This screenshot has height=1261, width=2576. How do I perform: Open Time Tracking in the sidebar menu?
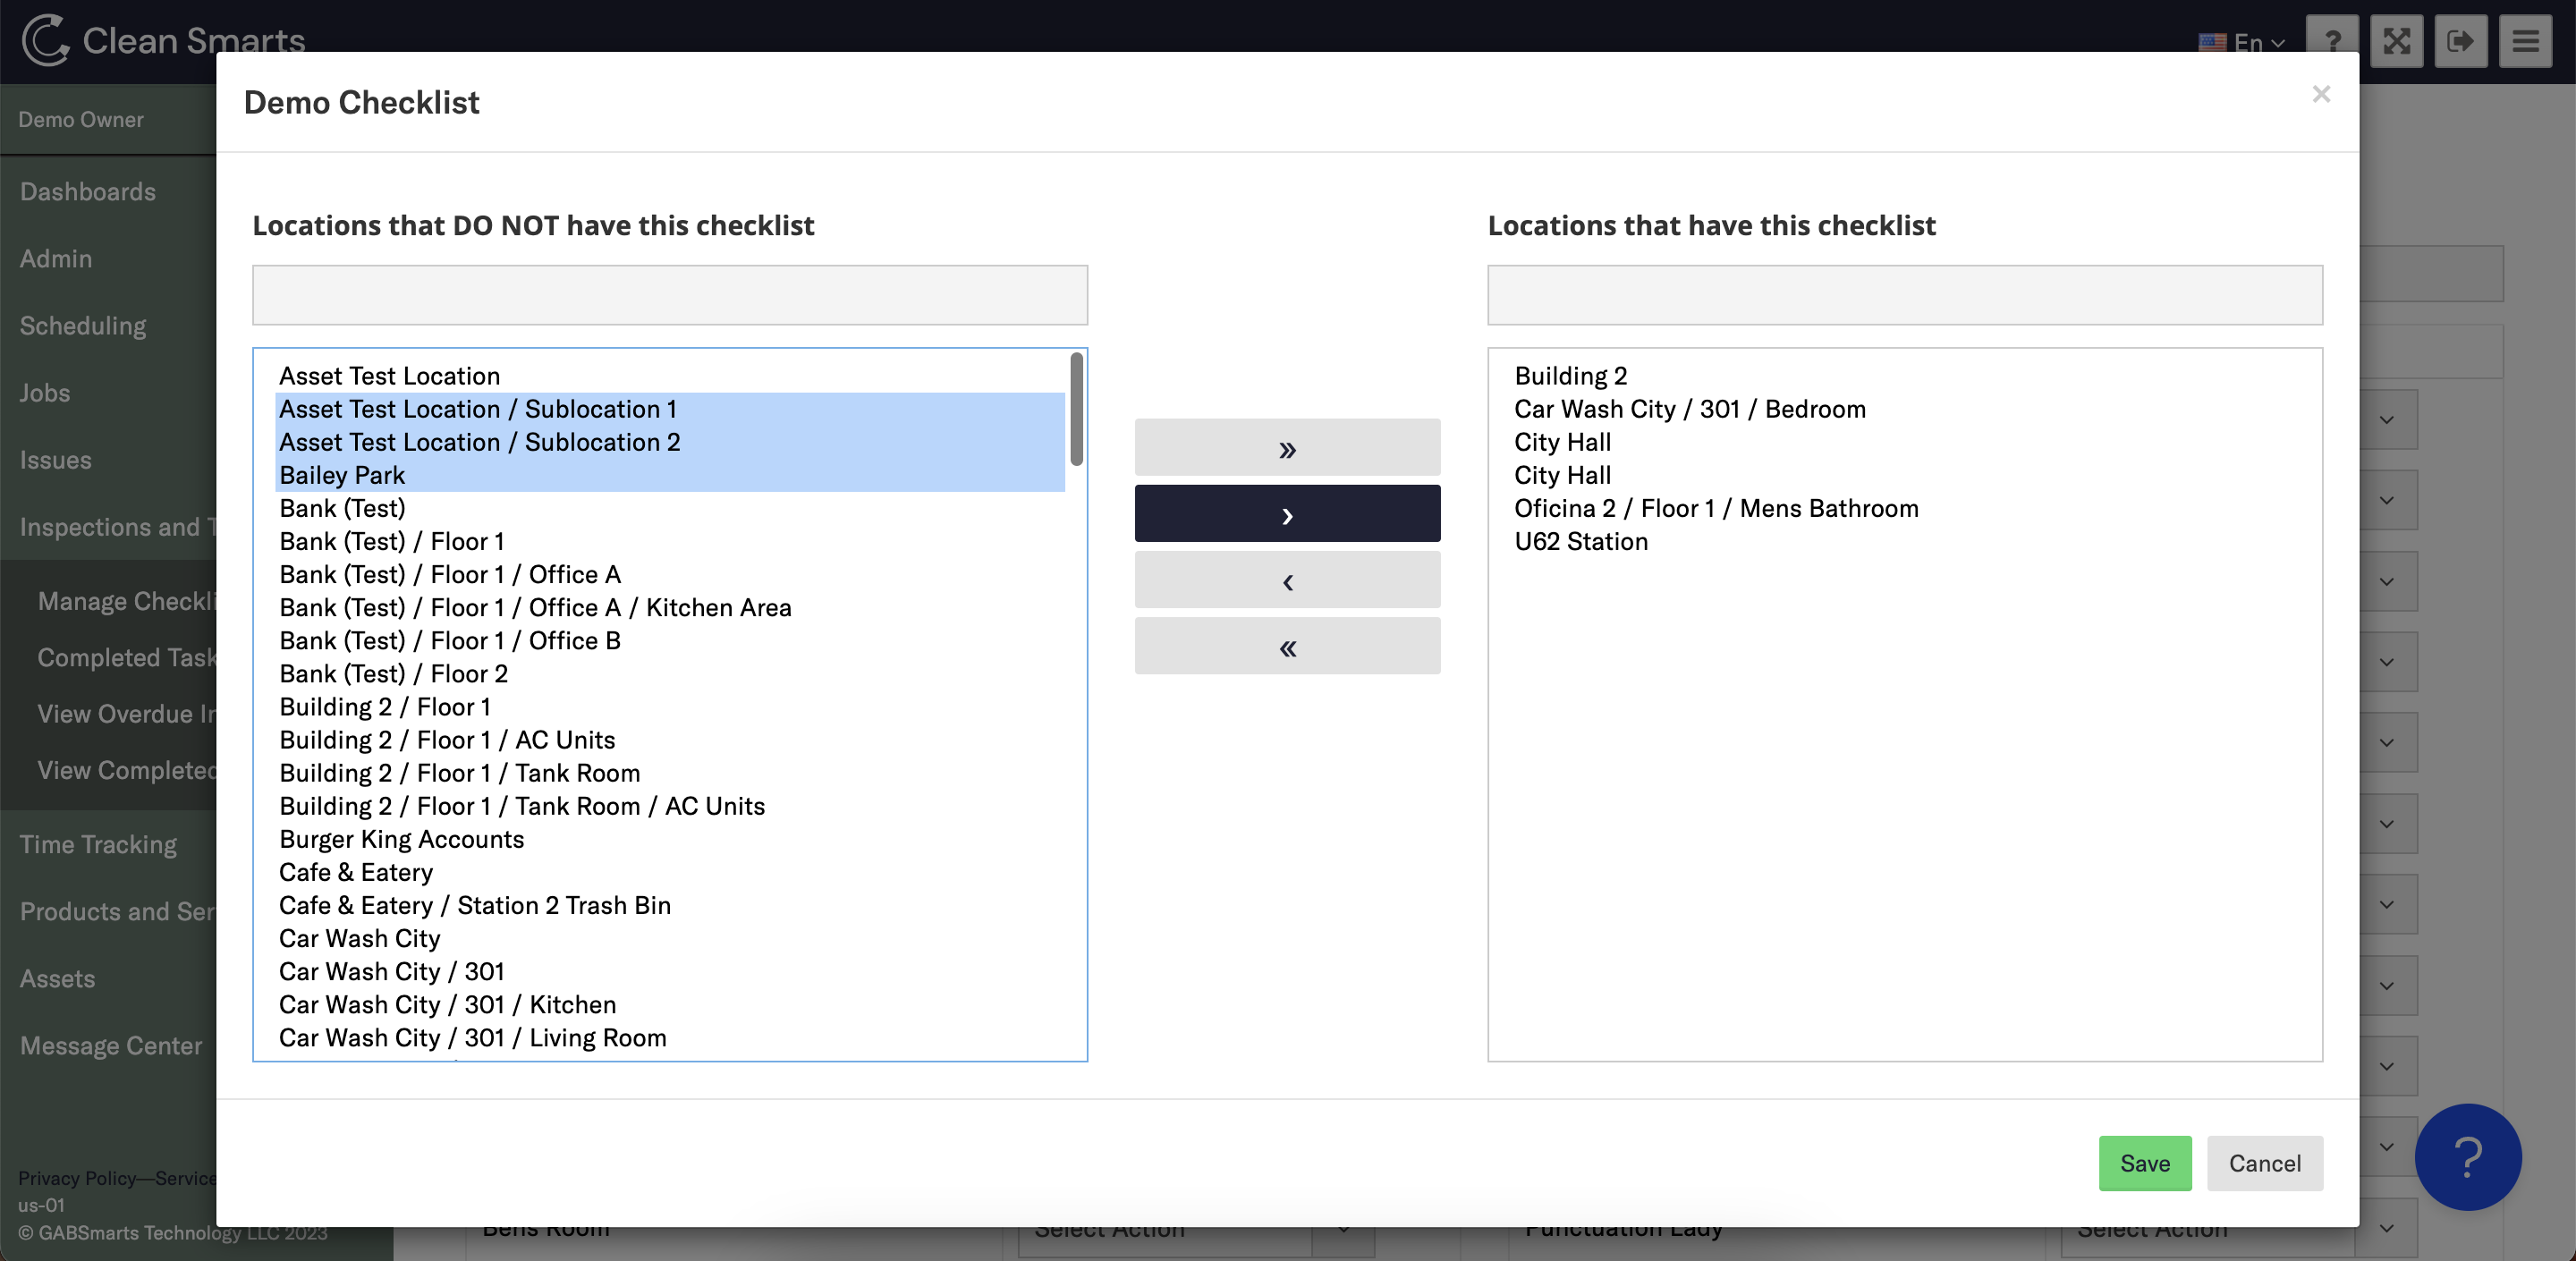[x=98, y=844]
